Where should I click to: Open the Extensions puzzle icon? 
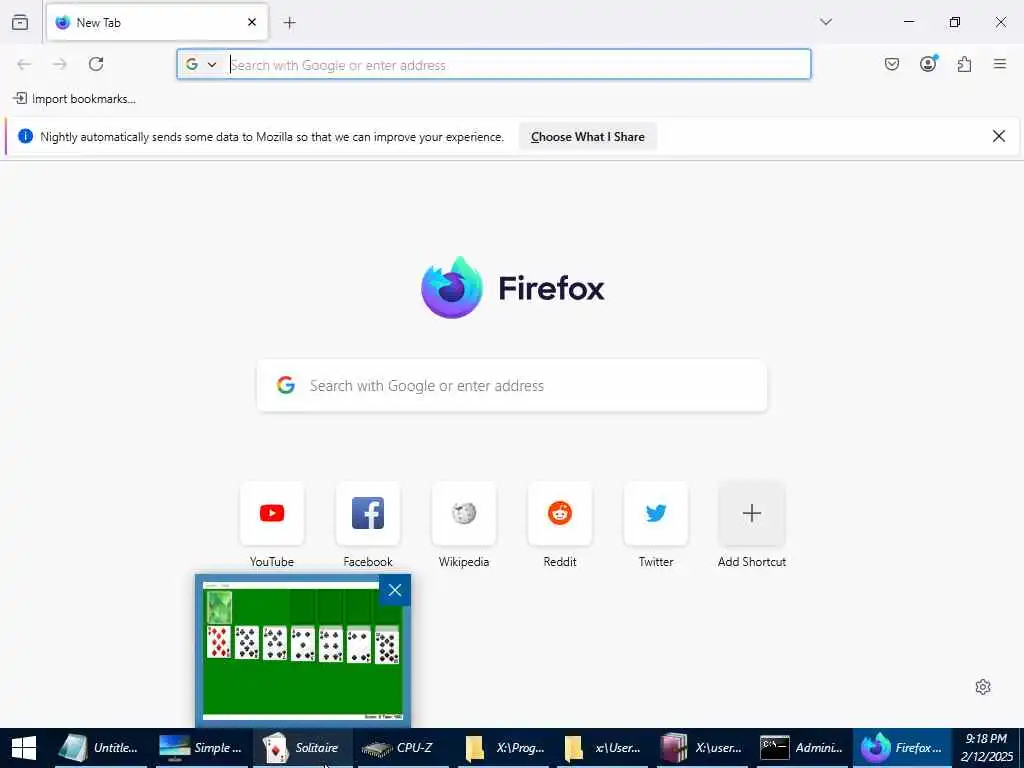coord(964,64)
